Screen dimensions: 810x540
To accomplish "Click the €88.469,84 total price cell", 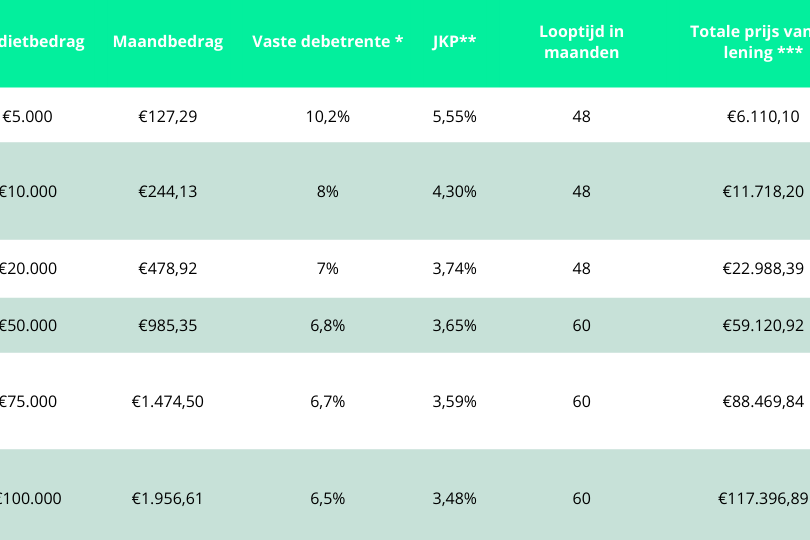I will point(763,401).
